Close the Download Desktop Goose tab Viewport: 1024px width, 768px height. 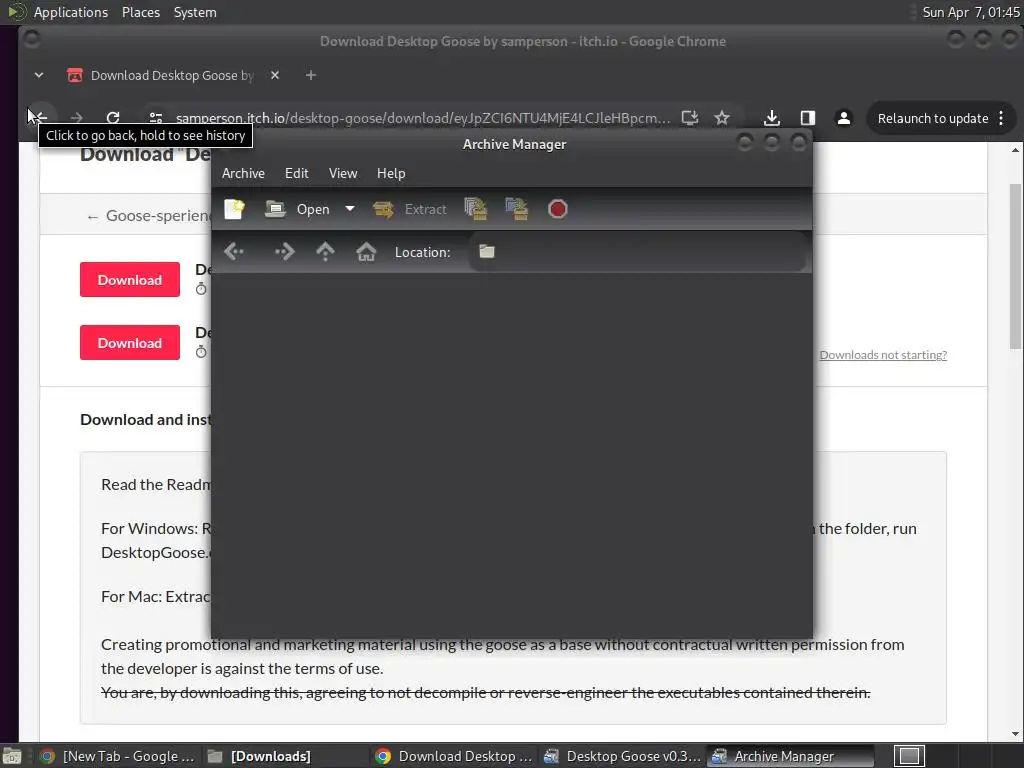pos(275,75)
